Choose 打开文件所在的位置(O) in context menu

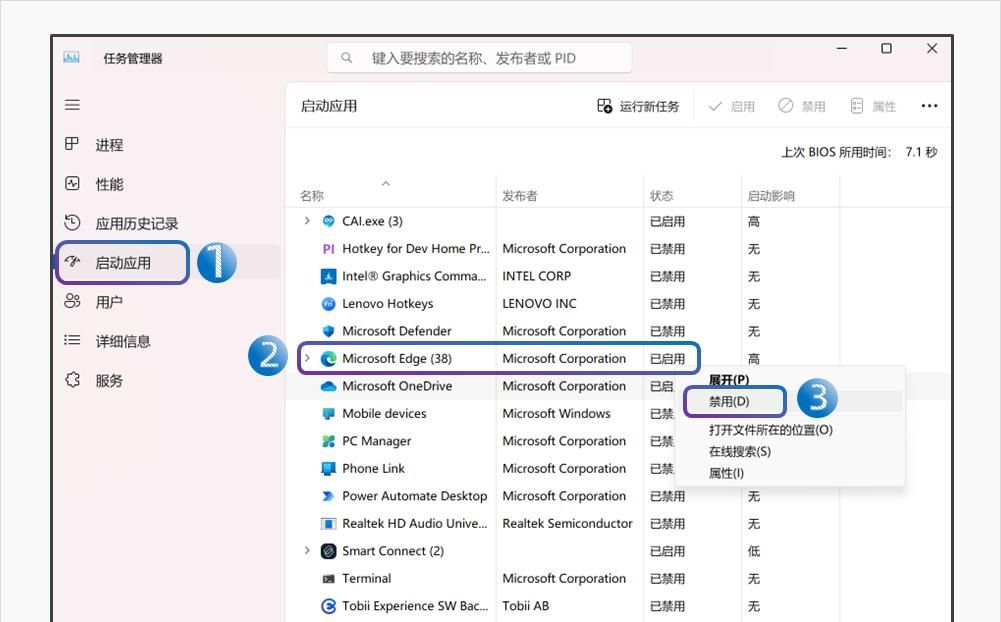click(x=771, y=430)
